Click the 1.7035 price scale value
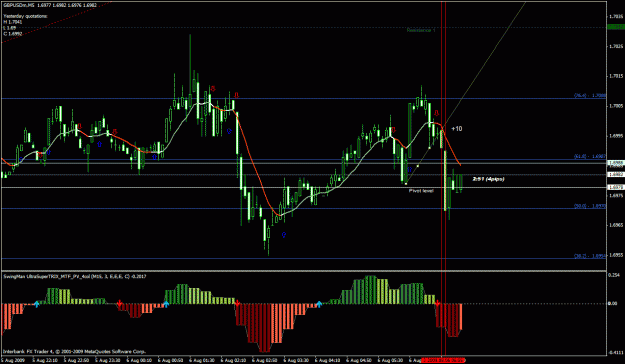 point(616,16)
